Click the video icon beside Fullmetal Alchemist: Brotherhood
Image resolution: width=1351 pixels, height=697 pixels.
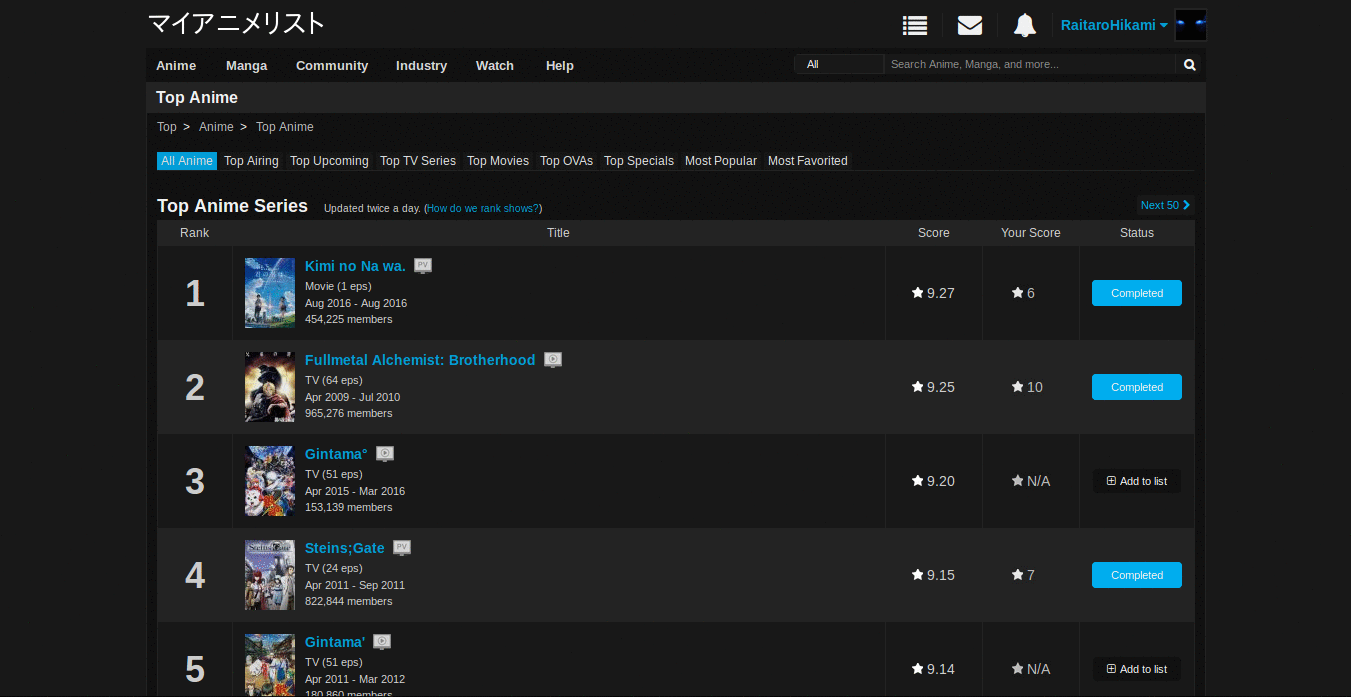click(x=553, y=360)
